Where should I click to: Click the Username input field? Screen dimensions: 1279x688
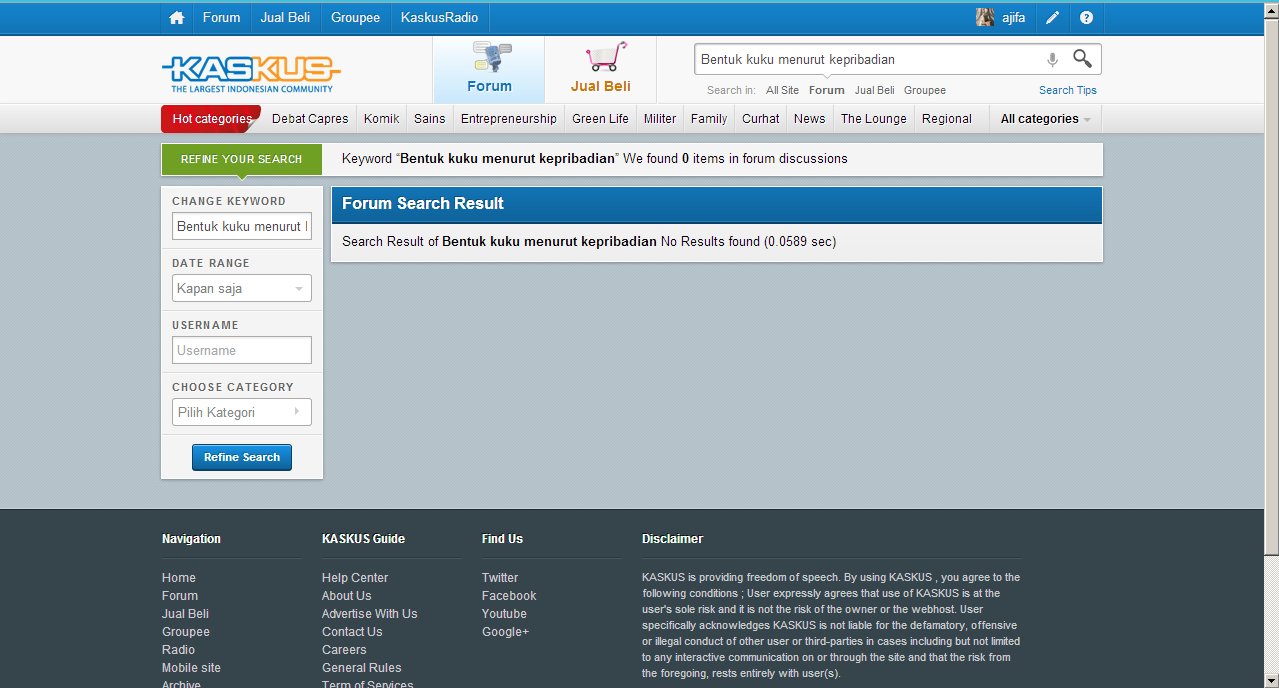pos(241,351)
